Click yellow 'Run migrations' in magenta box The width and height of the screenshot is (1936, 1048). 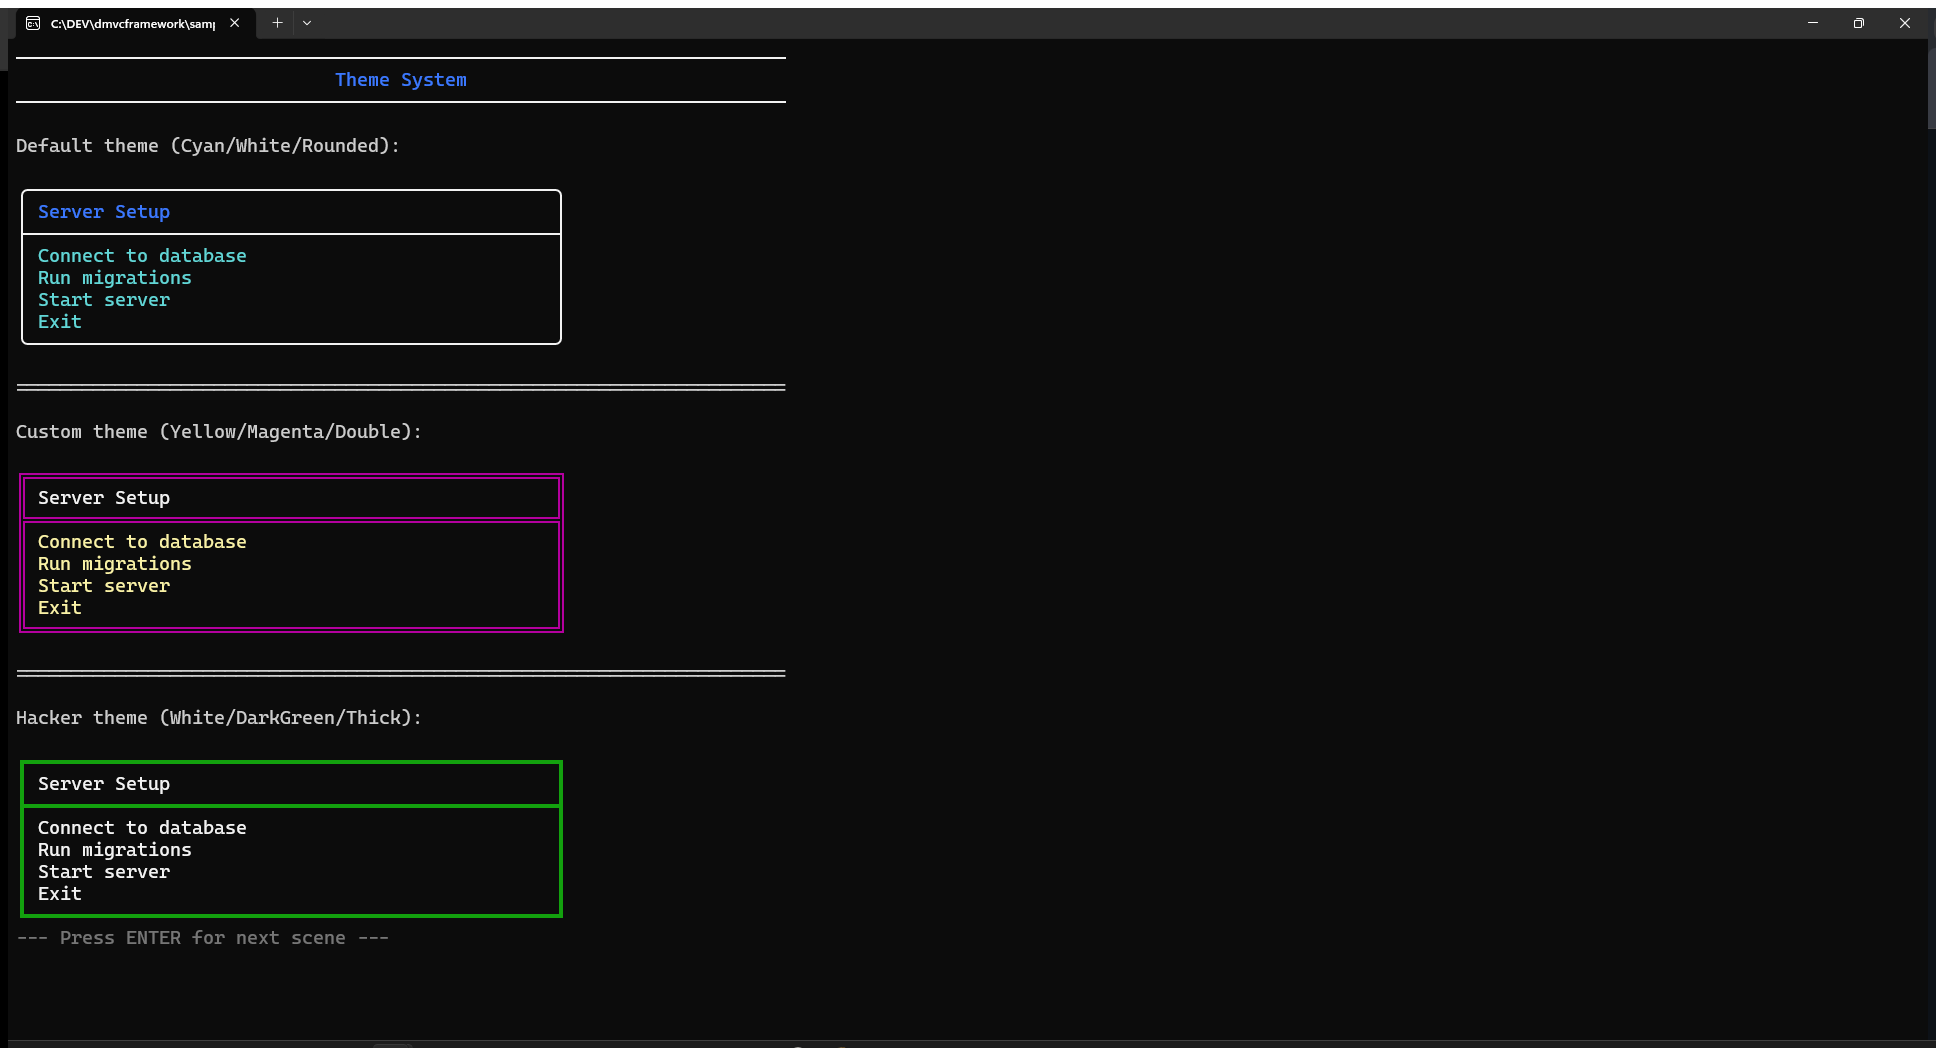pos(115,564)
